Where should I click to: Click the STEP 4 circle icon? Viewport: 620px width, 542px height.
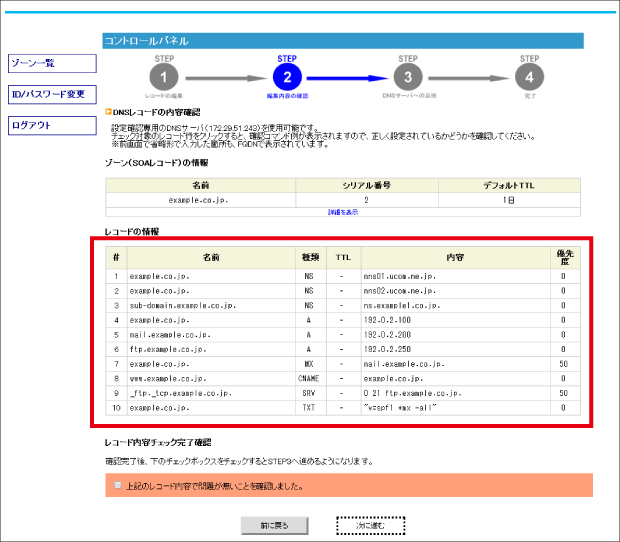[x=529, y=77]
